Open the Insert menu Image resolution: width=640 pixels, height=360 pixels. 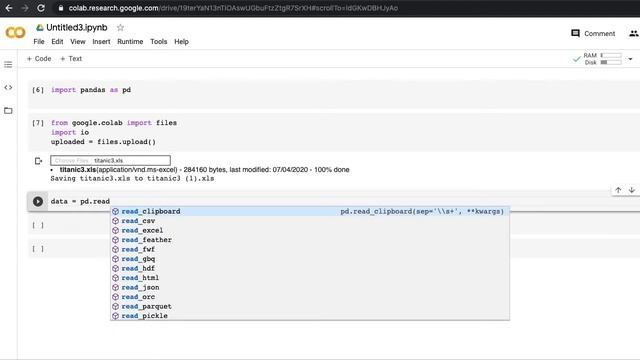tap(101, 42)
